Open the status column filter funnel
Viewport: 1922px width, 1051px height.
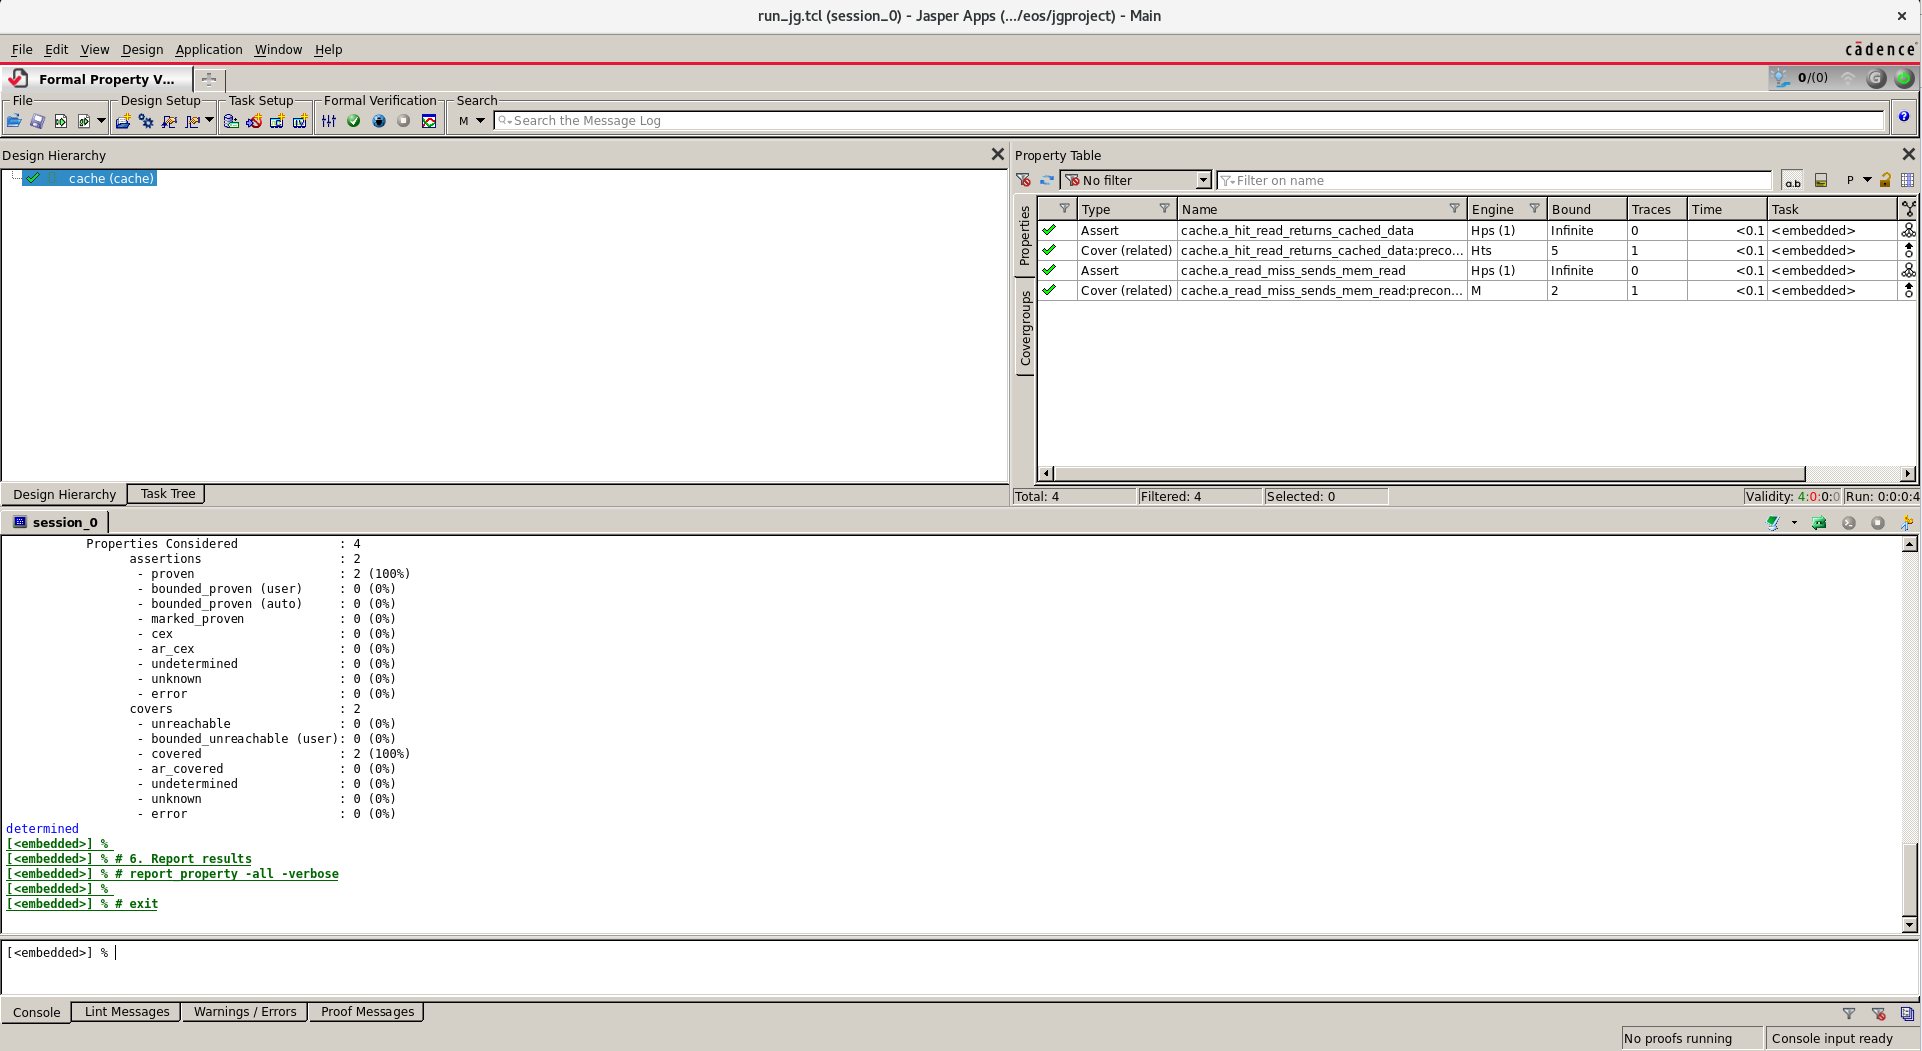1064,209
